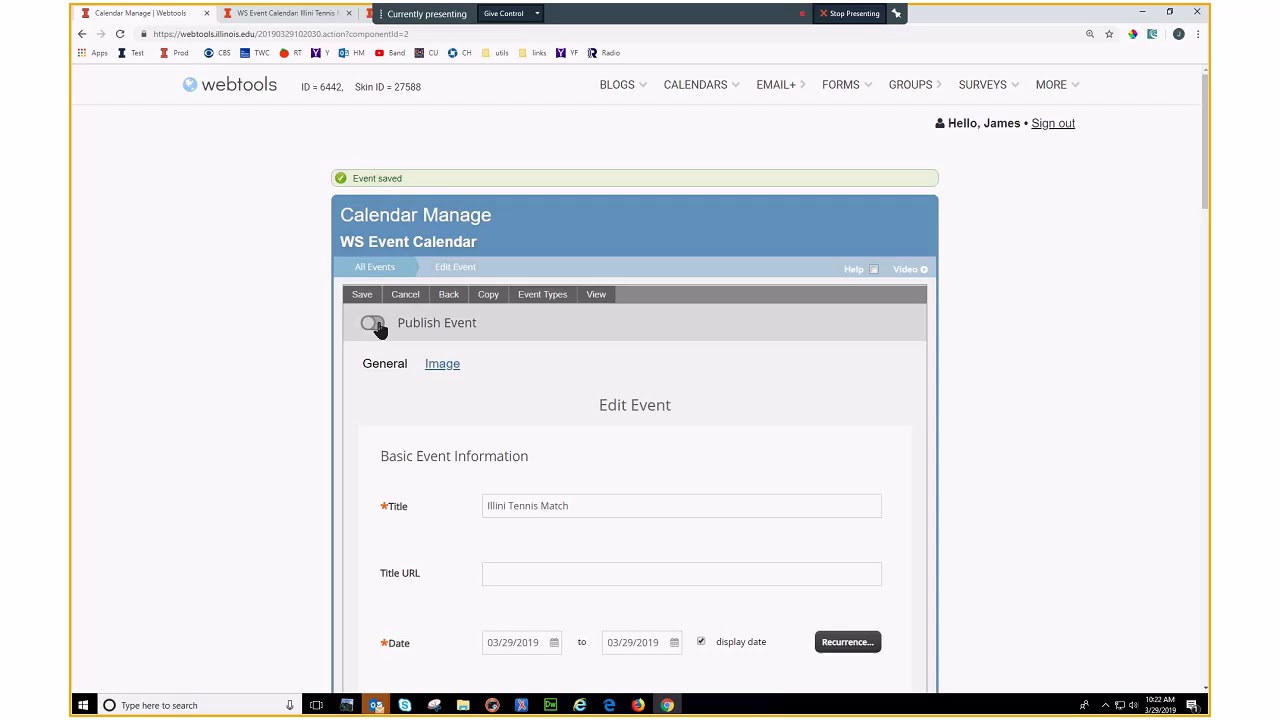Click into the Title URL field
Screen dimensions: 1280x720
[681, 574]
